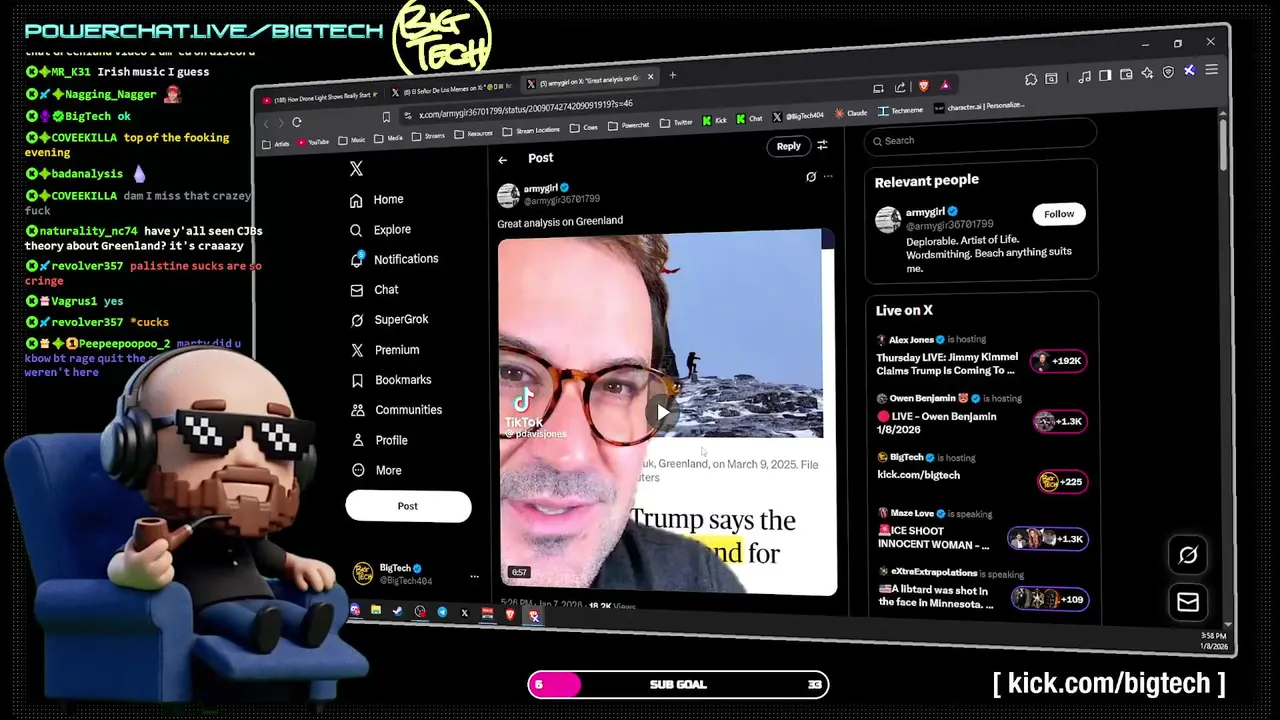Play the Greenland video

tap(663, 412)
